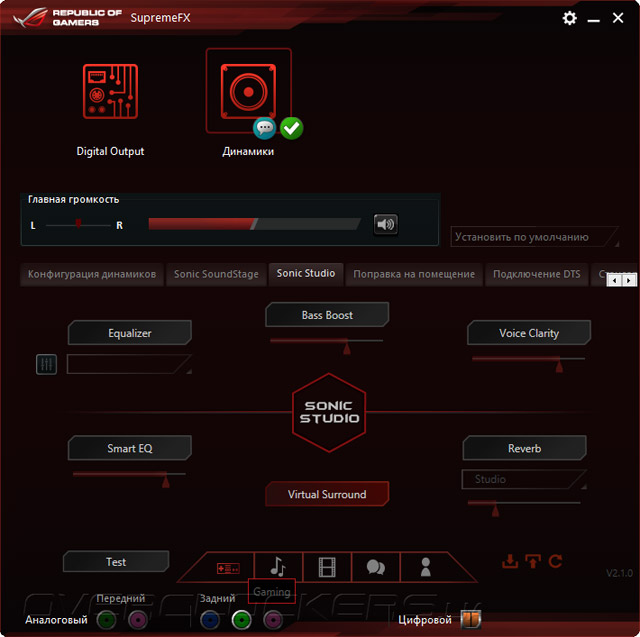640x637 pixels.
Task: Open the Equalizer preset dropdown
Action: [129, 364]
